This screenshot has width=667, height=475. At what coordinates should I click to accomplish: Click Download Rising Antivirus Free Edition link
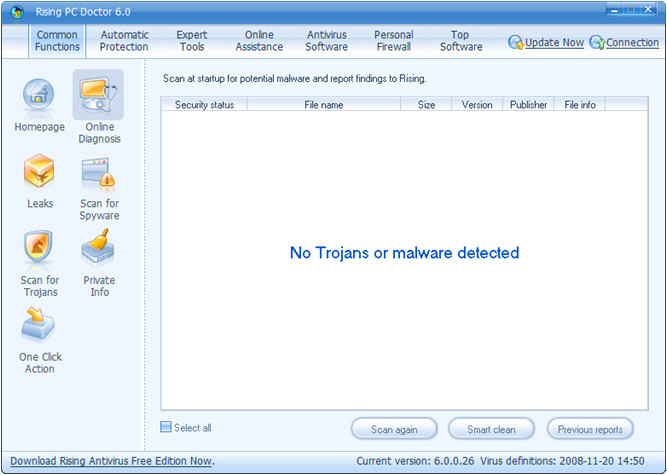click(x=112, y=461)
